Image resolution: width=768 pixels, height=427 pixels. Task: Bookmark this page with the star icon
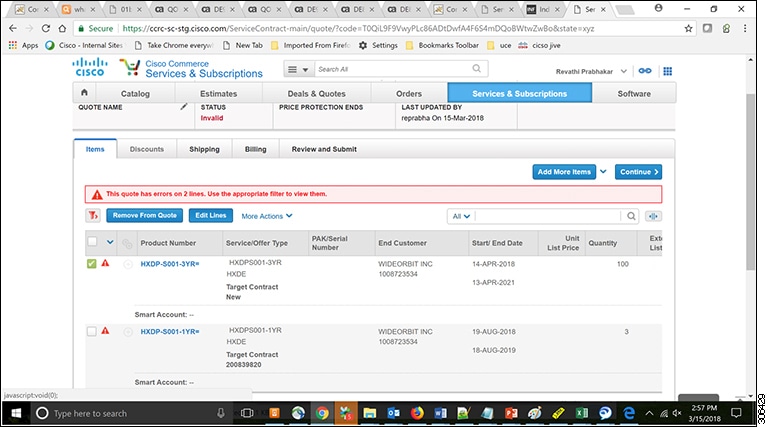click(688, 28)
